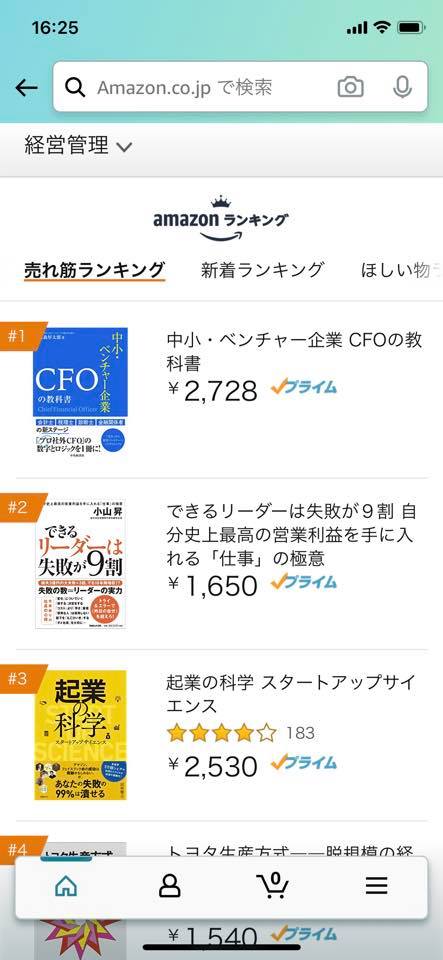Open the camera search icon
The width and height of the screenshot is (443, 960).
[x=351, y=87]
